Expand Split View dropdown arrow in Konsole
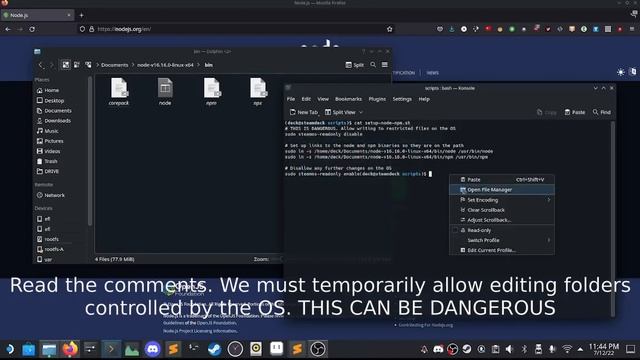 [361, 112]
